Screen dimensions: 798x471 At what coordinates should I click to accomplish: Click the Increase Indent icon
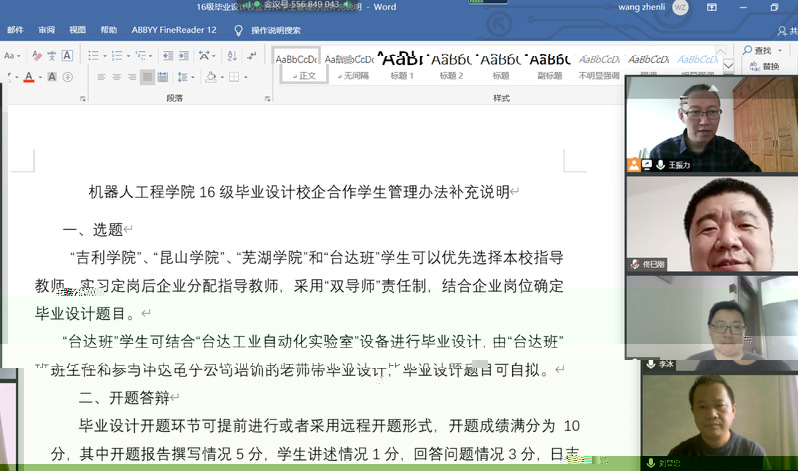click(x=184, y=56)
